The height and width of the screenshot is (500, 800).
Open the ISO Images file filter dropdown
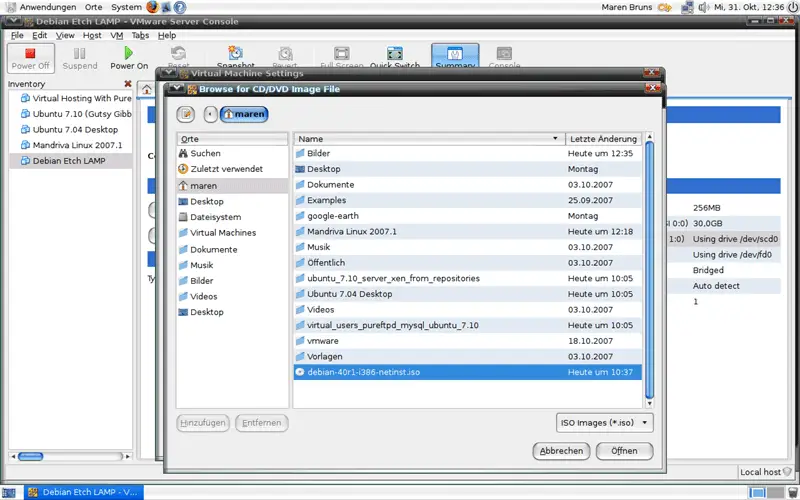coord(605,423)
